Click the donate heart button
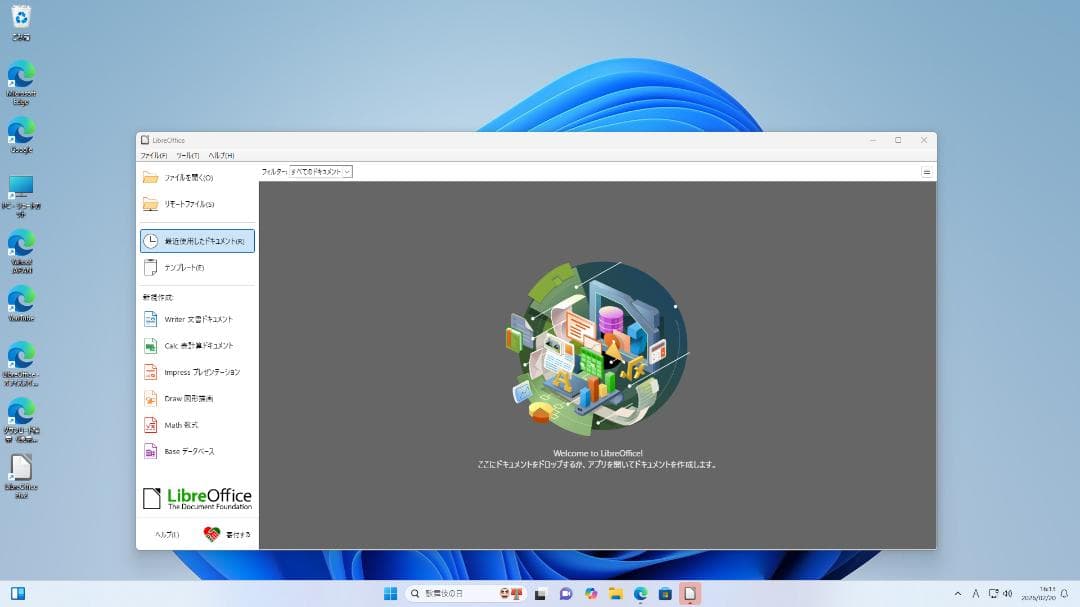Viewport: 1080px width, 607px height. coord(227,534)
